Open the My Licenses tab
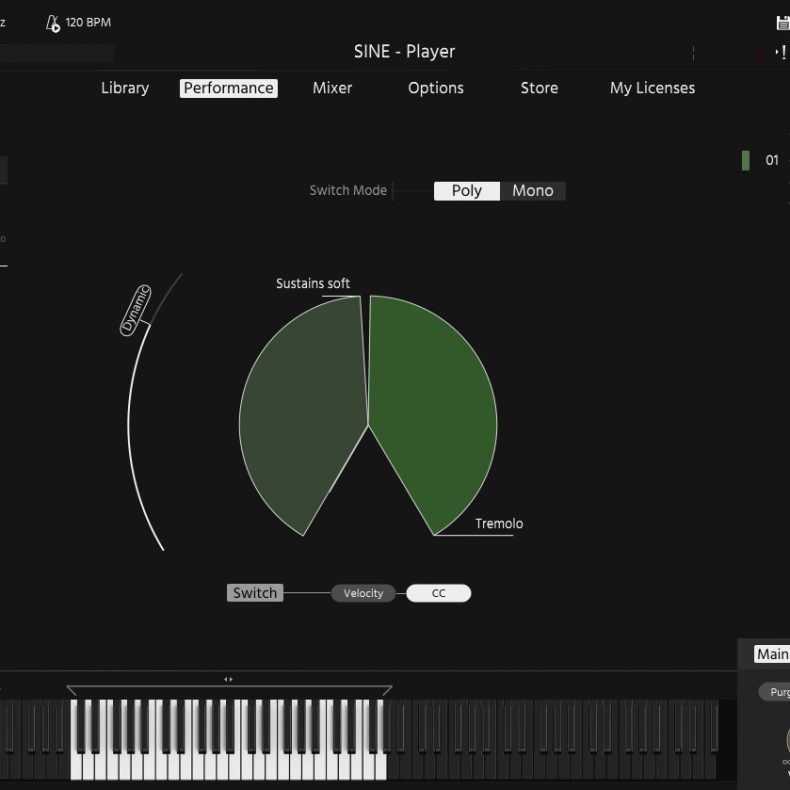The width and height of the screenshot is (790, 790). tap(652, 88)
